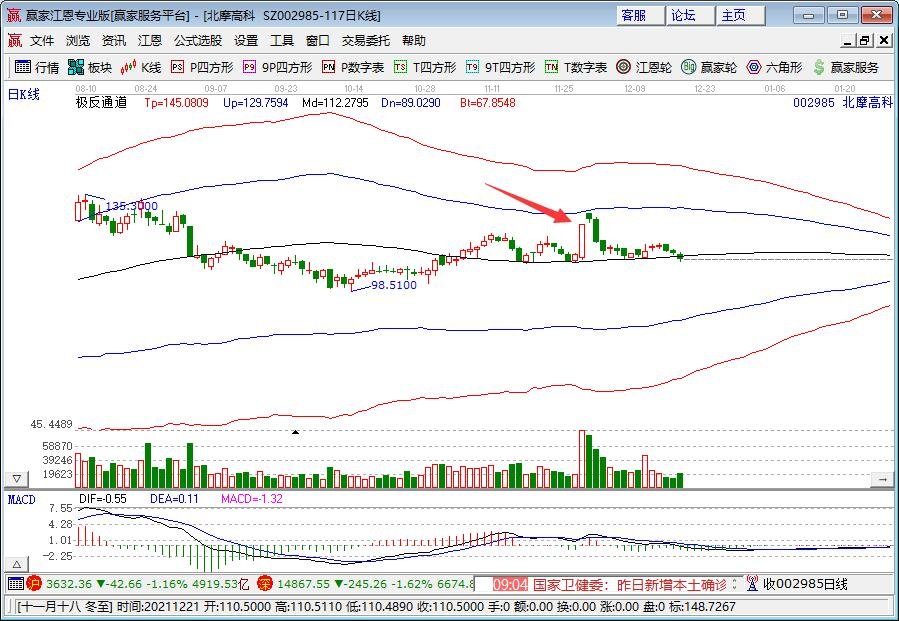Click the table grid icon in status bar

point(16,584)
